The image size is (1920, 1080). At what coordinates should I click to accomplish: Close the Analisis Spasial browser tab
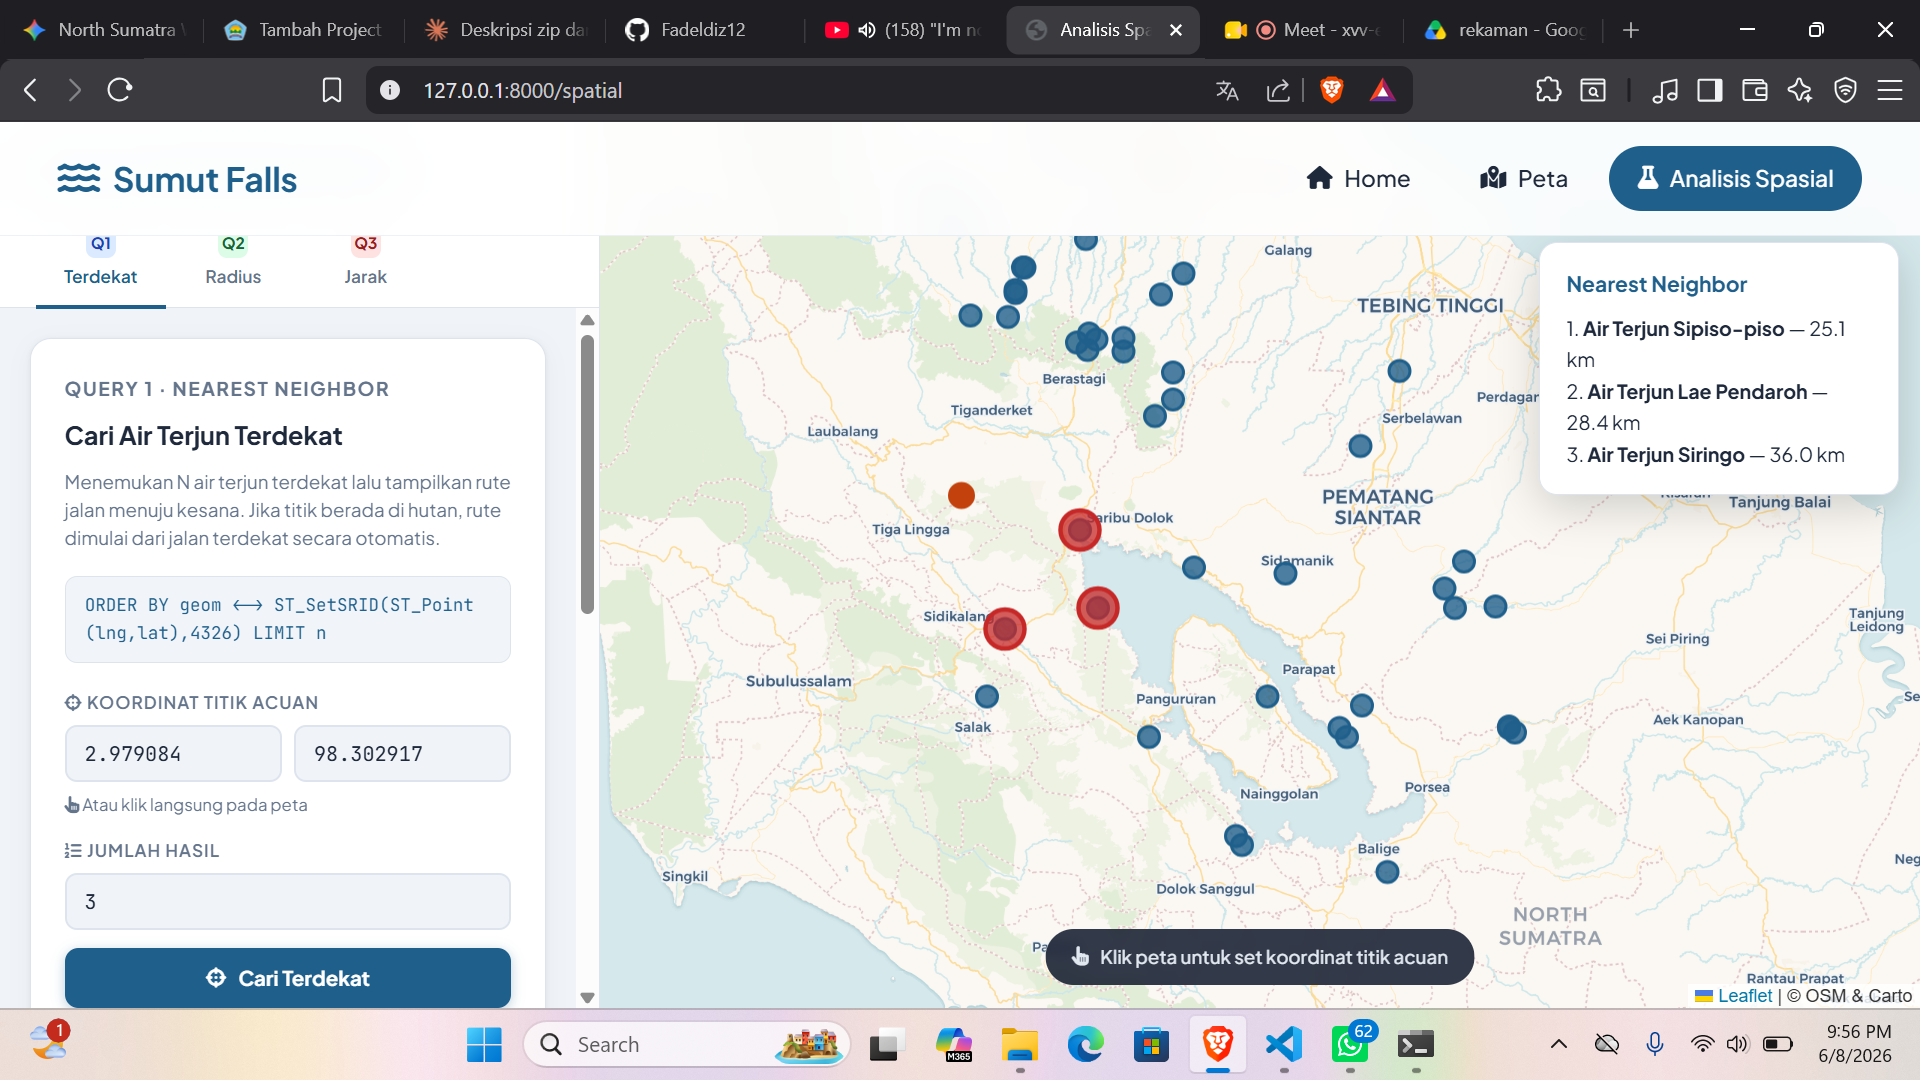pos(1176,30)
